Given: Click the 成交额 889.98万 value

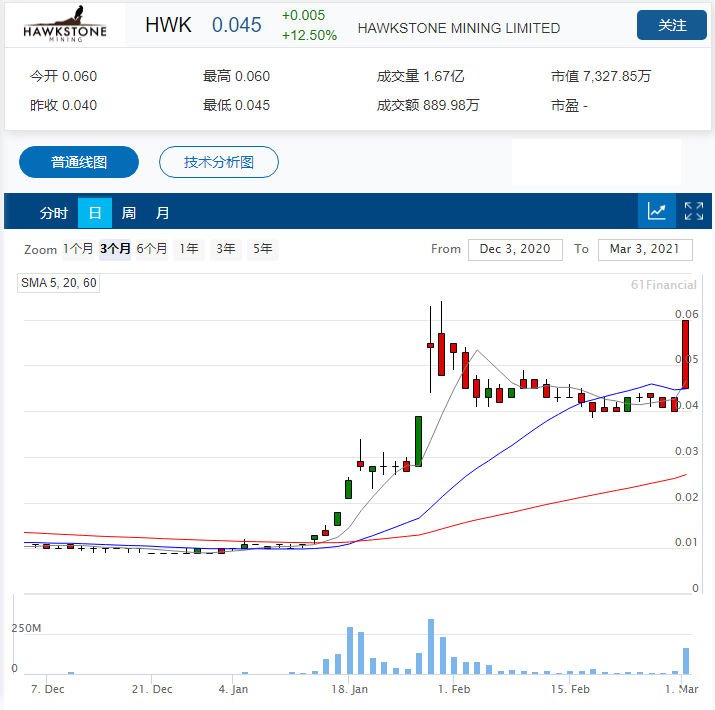Looking at the screenshot, I should click(x=428, y=105).
